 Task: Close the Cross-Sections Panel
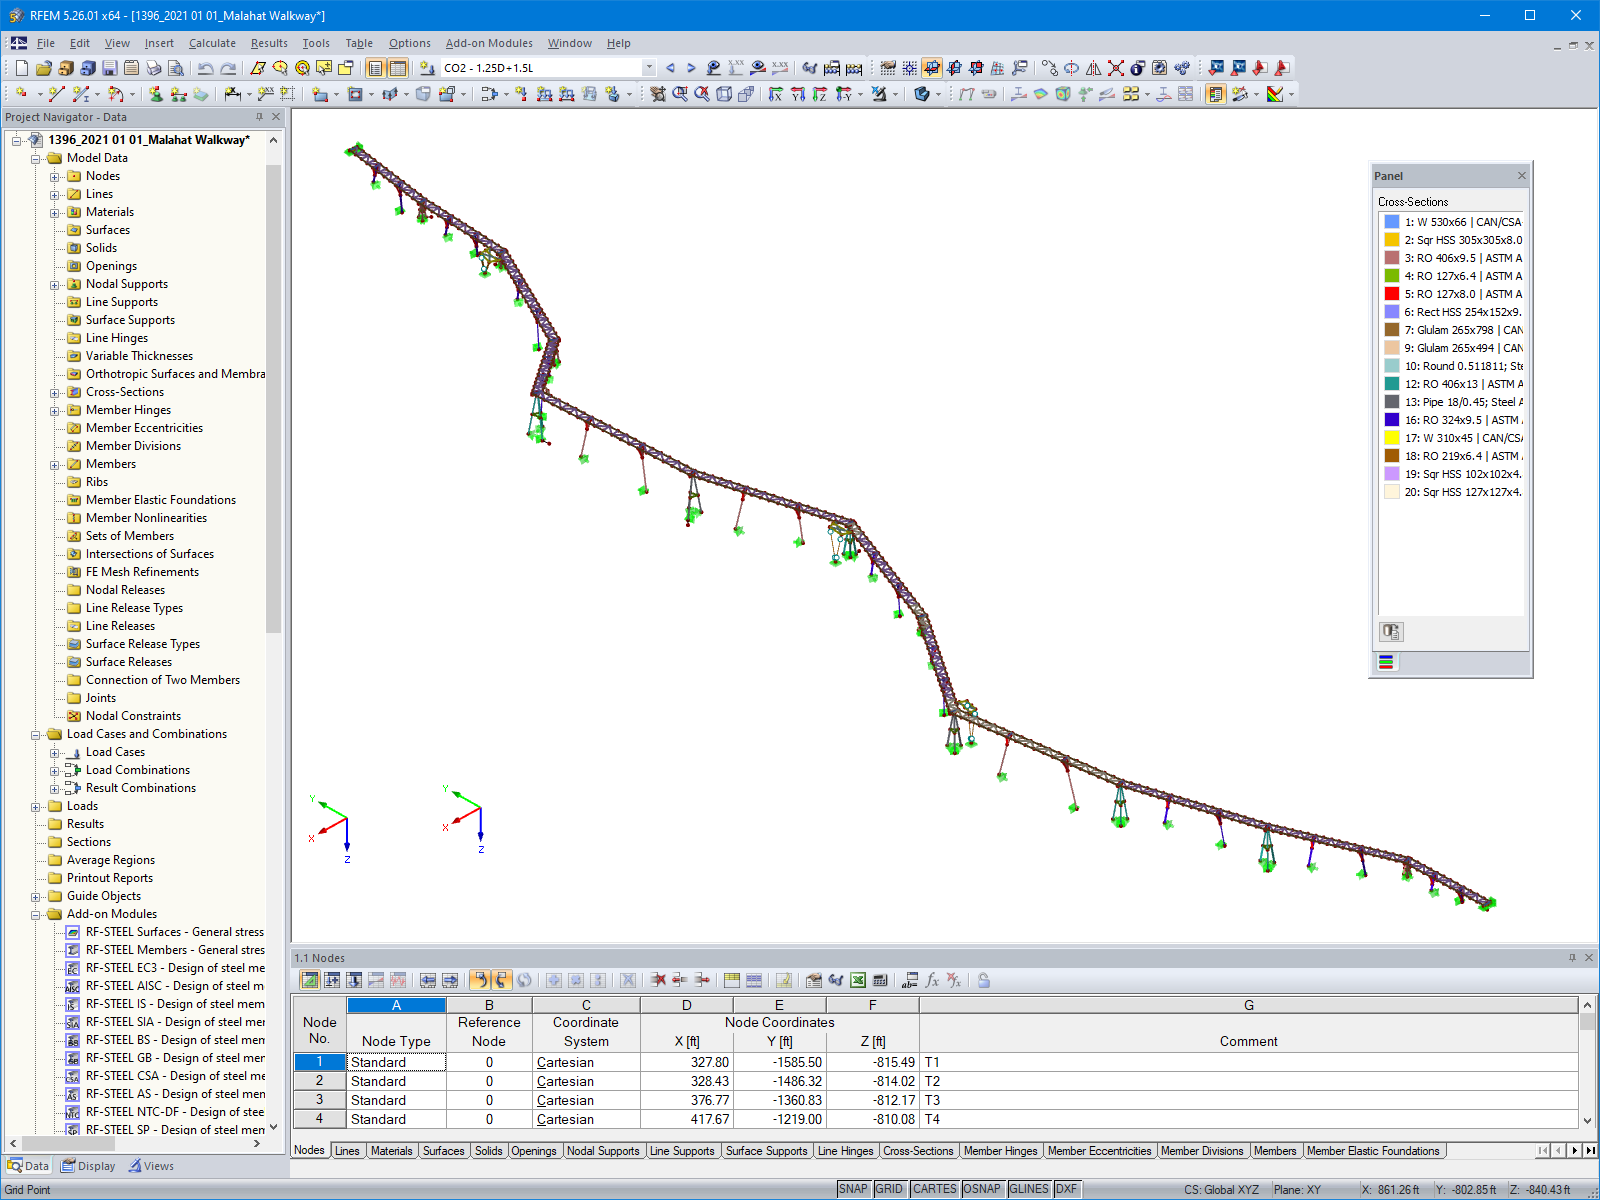1521,176
